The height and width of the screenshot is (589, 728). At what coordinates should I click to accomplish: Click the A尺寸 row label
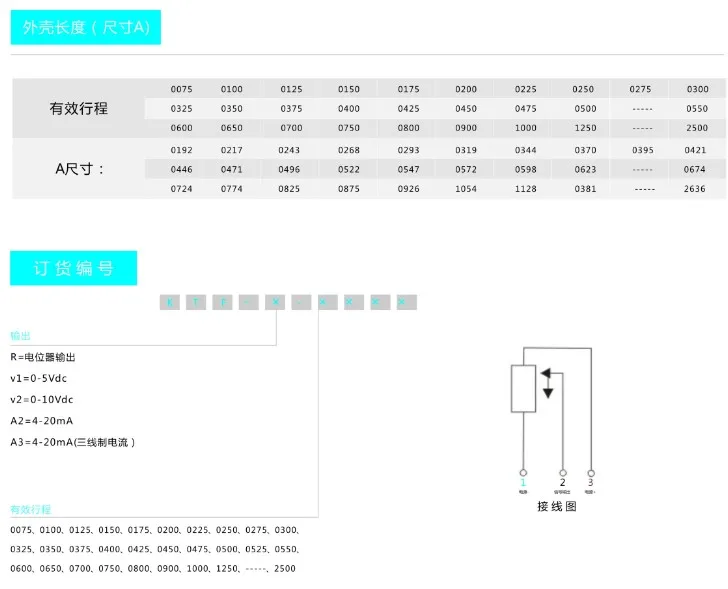(x=79, y=169)
